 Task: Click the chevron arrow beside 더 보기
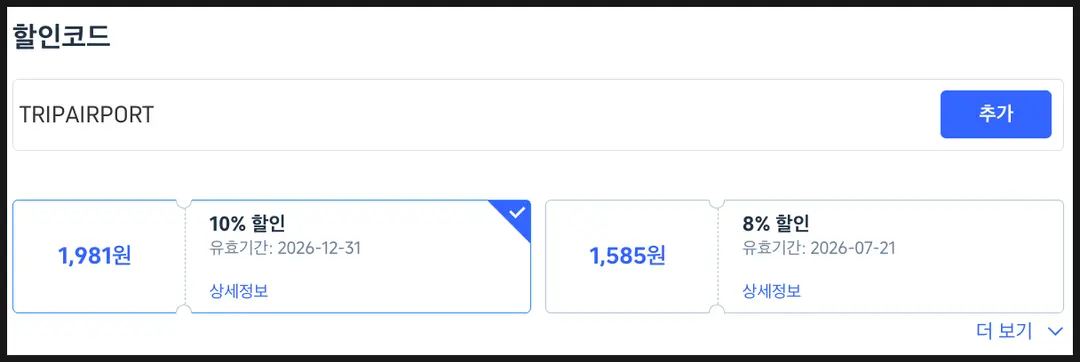[x=1055, y=332]
